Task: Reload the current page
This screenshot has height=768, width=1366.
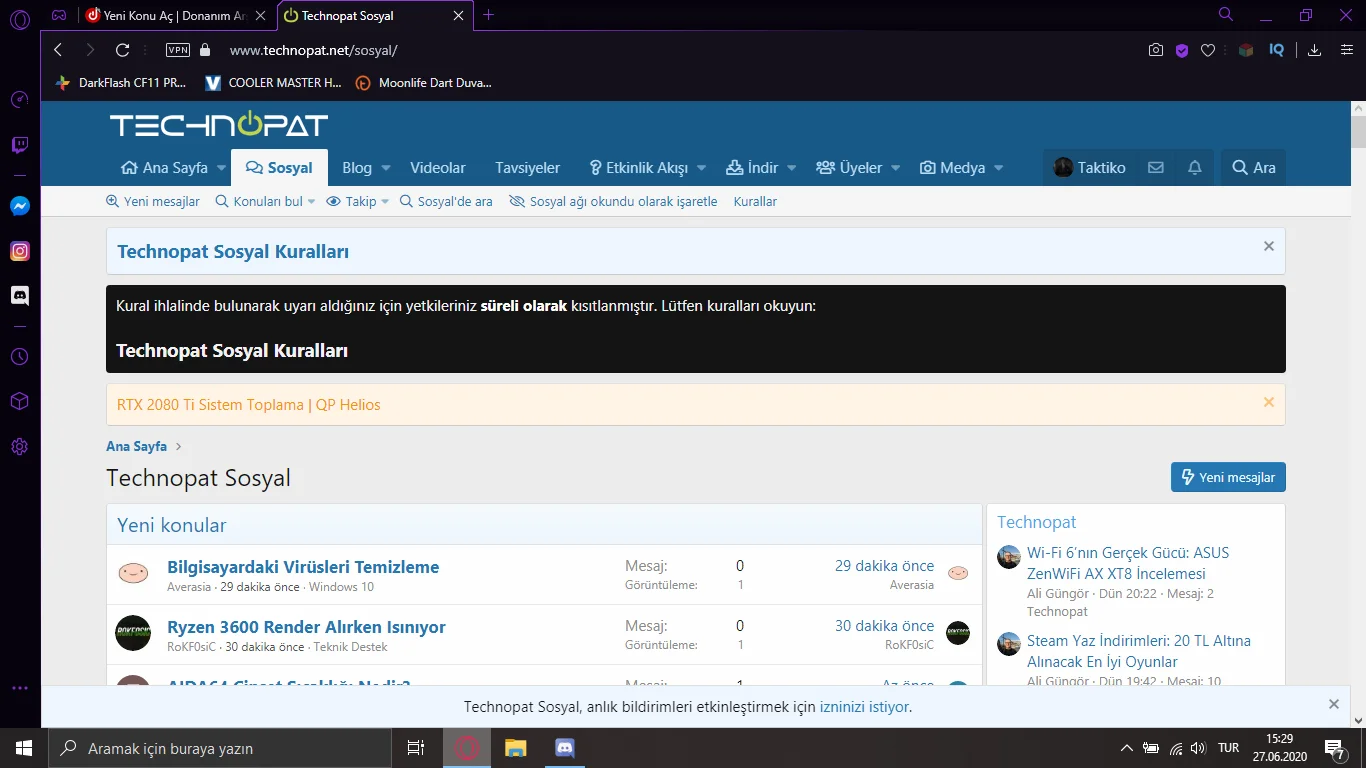Action: click(123, 50)
